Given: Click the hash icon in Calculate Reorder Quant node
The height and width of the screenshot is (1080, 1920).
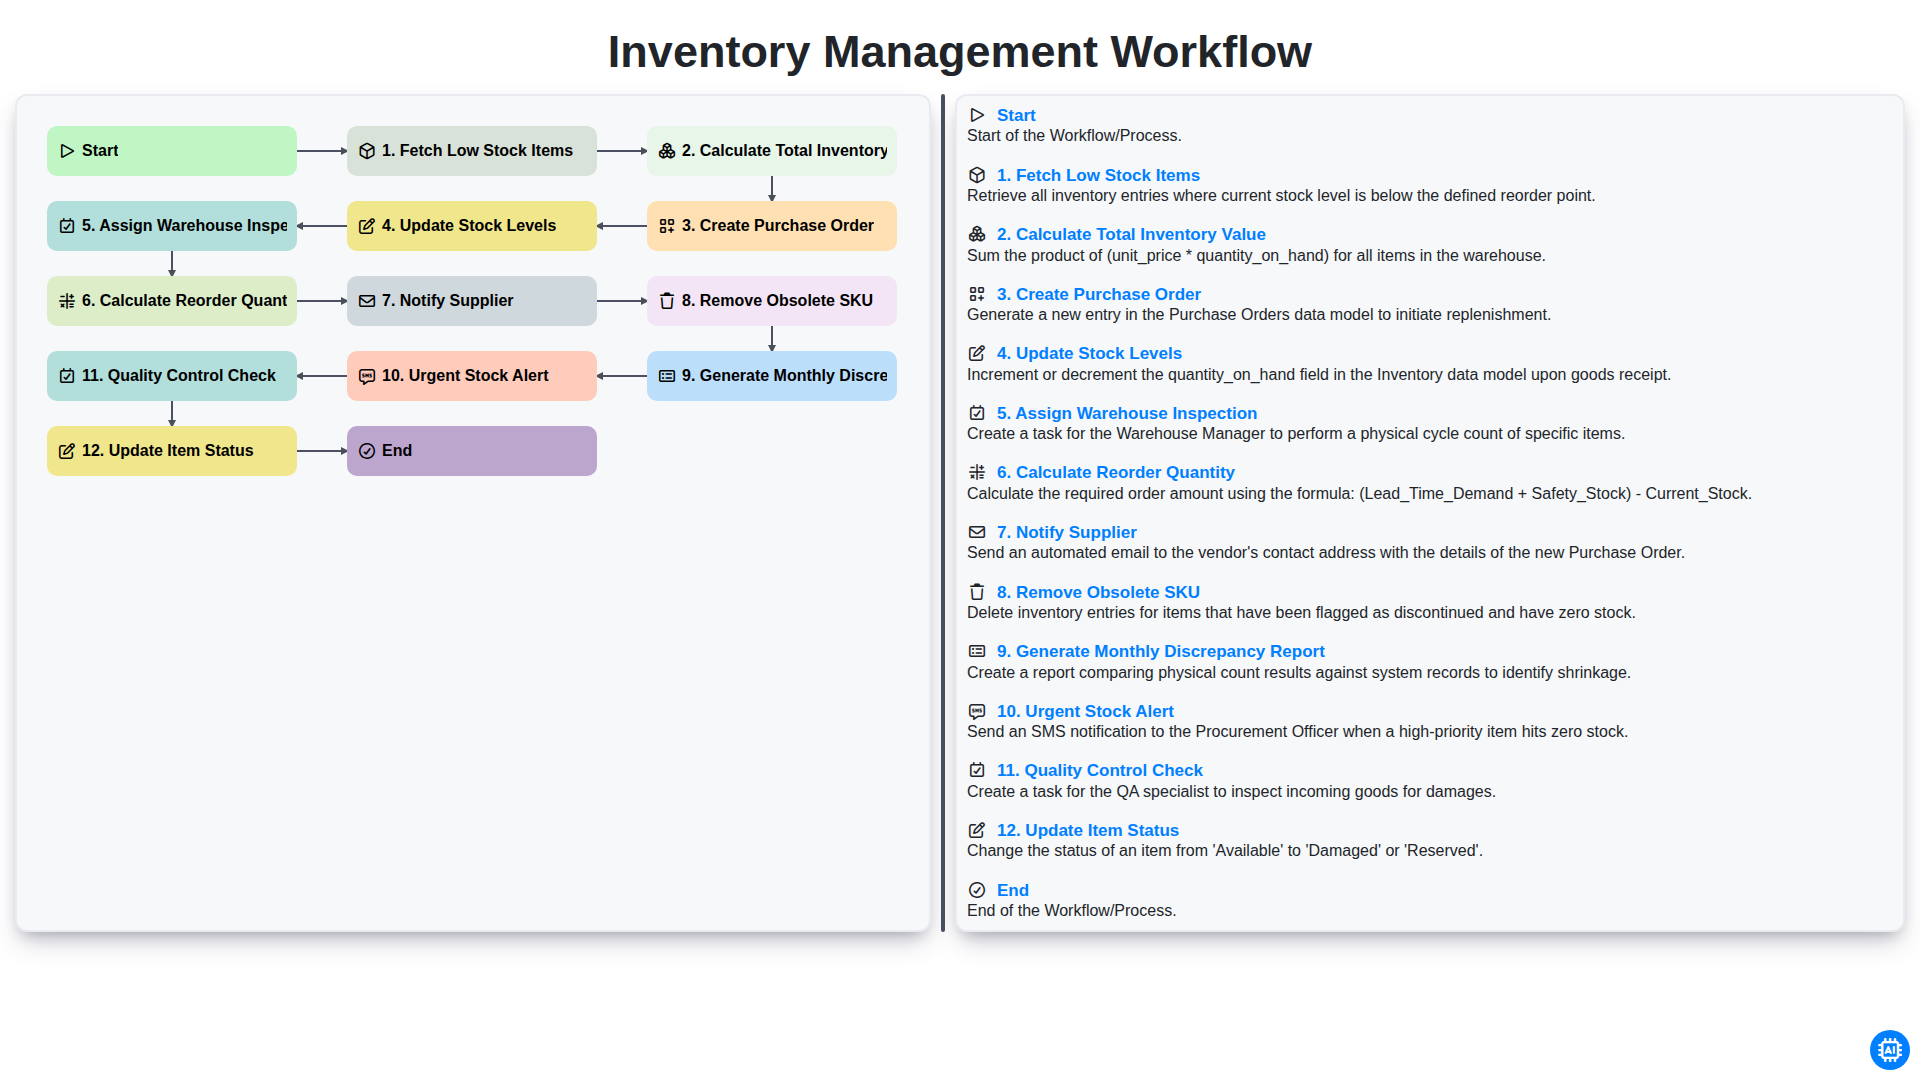Looking at the screenshot, I should point(67,301).
